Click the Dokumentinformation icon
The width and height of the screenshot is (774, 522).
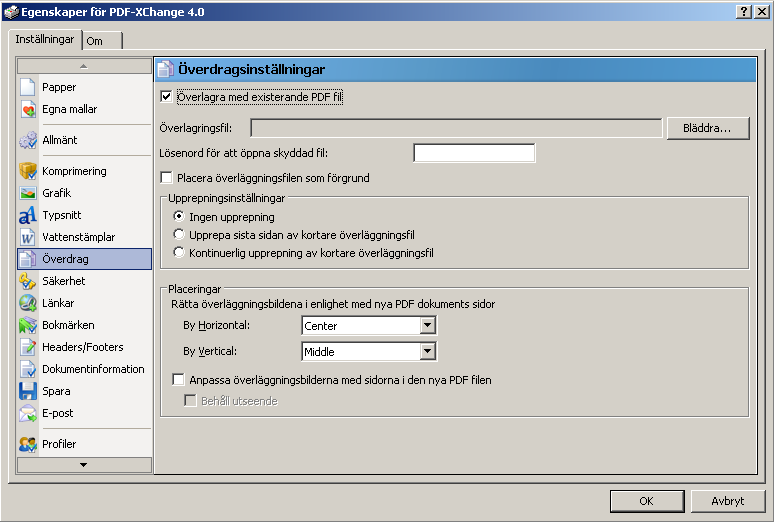click(x=28, y=369)
